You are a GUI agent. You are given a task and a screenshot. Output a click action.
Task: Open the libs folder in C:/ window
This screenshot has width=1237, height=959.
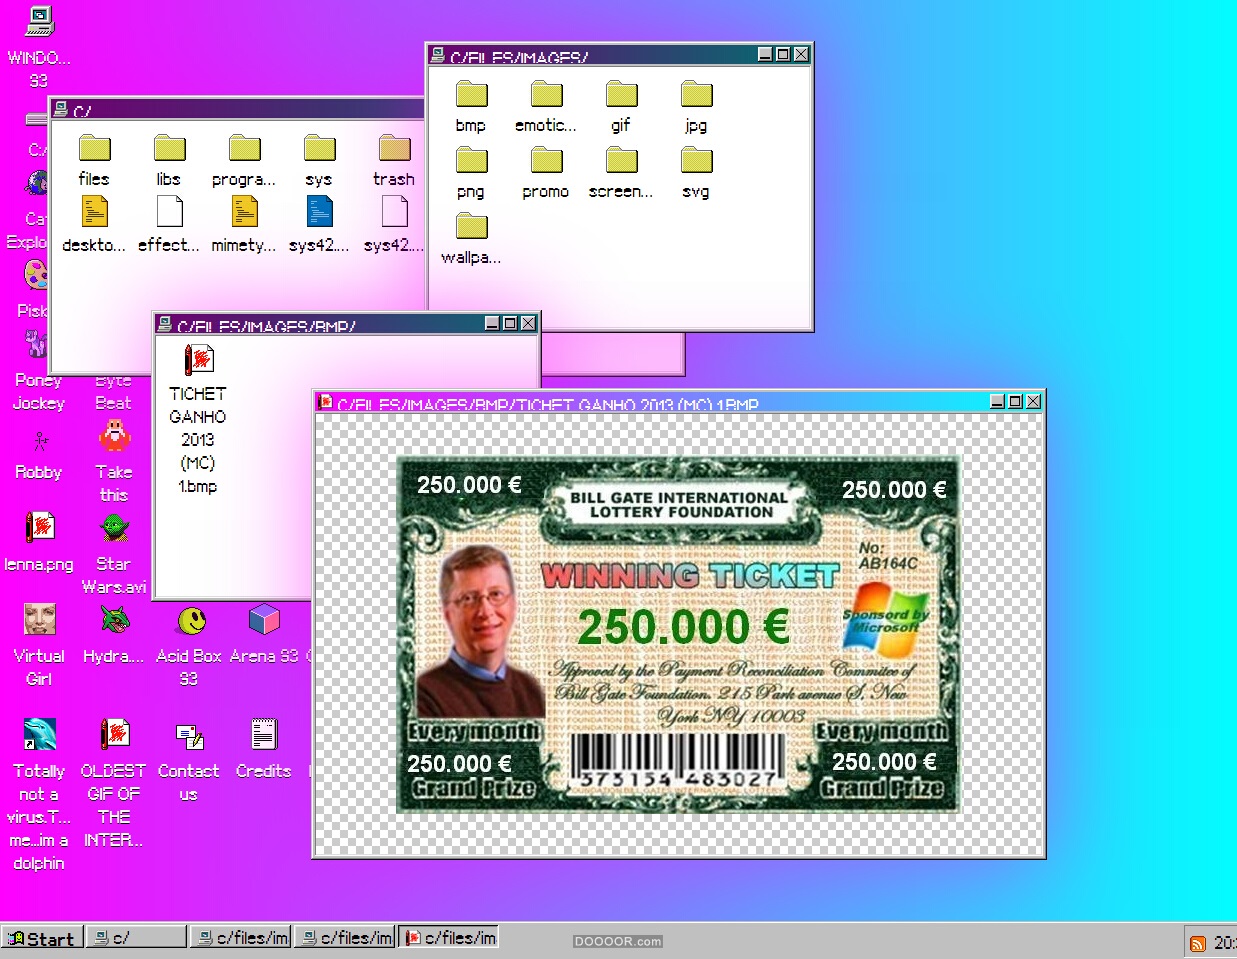pyautogui.click(x=169, y=148)
